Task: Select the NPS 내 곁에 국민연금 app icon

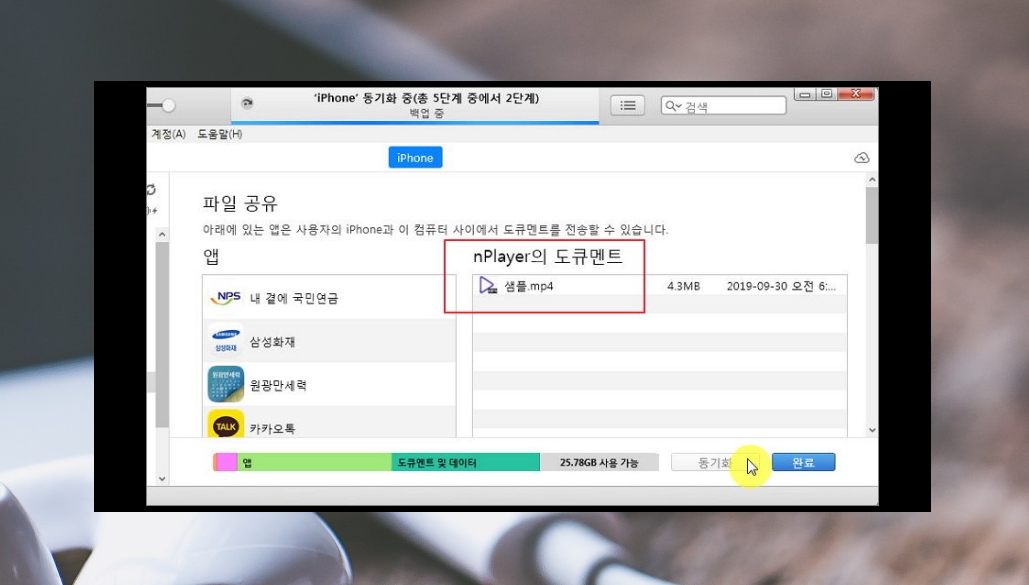Action: [x=226, y=297]
